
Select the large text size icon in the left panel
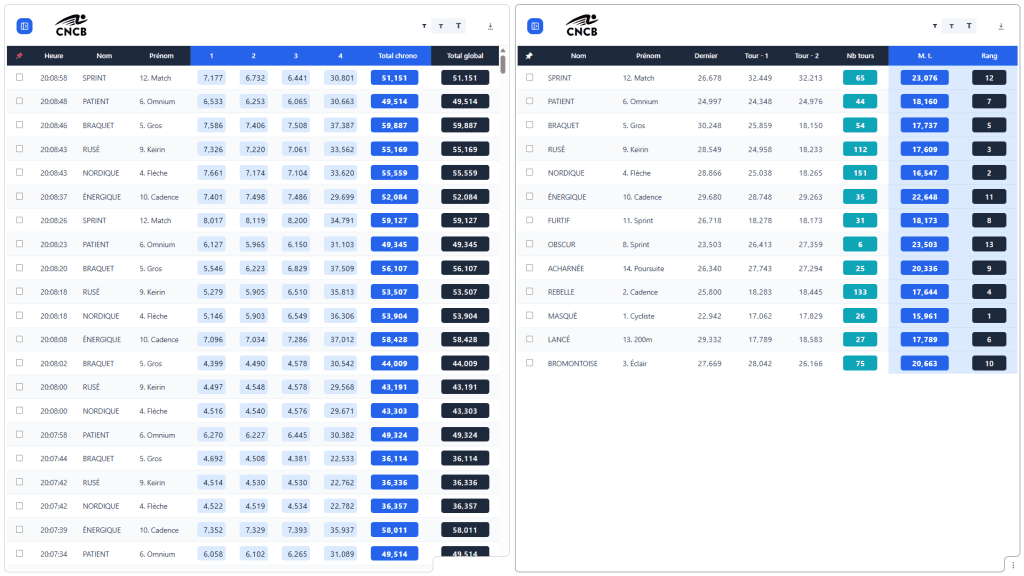[458, 25]
